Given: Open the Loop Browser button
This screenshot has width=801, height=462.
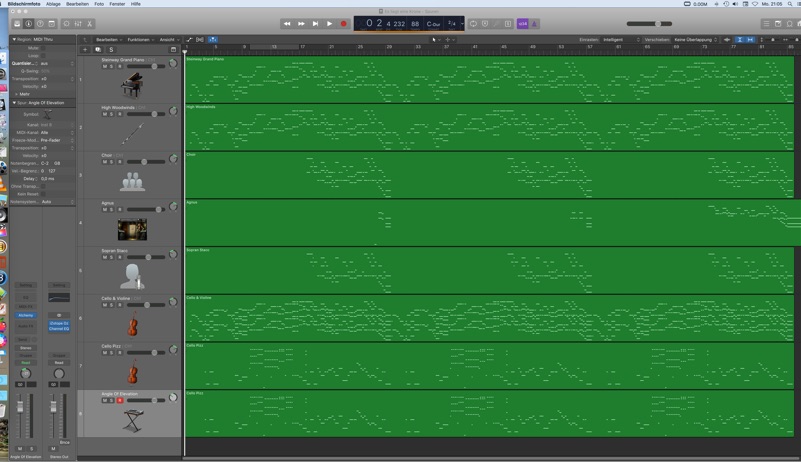Looking at the screenshot, I should click(789, 24).
